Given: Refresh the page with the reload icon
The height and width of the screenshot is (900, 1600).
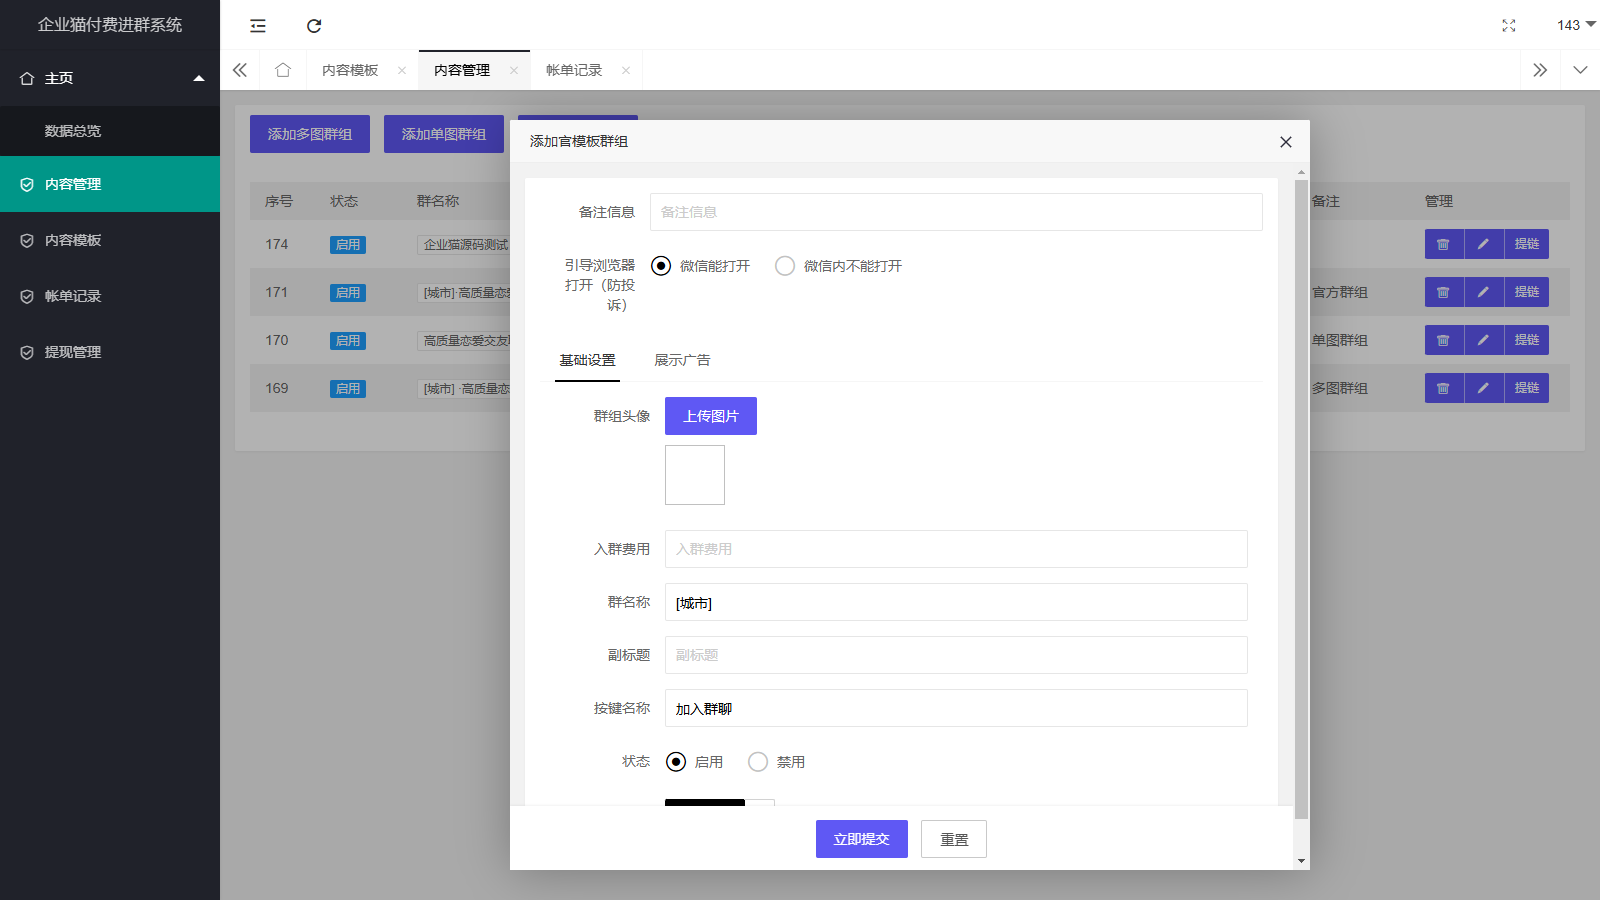Looking at the screenshot, I should coord(315,25).
